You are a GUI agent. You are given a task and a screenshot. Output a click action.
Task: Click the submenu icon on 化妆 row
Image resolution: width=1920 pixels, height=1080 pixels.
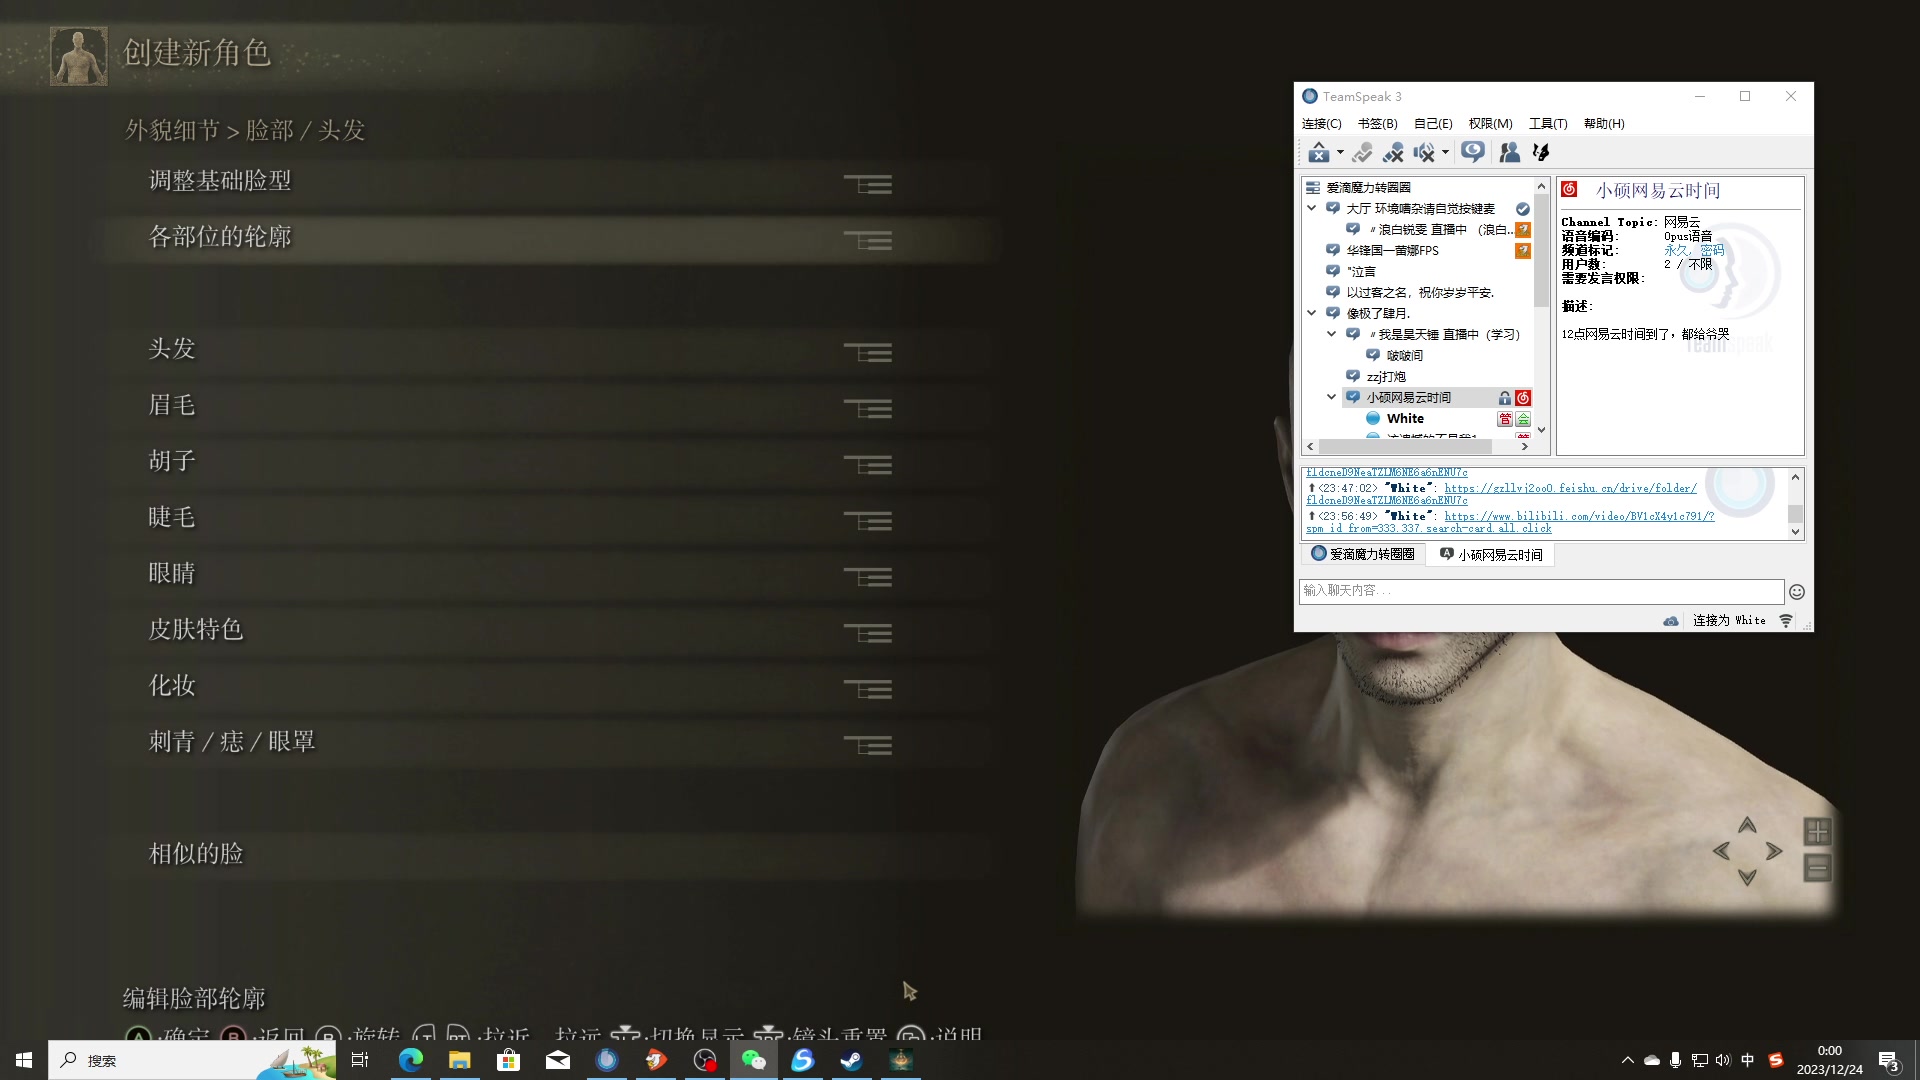point(868,689)
